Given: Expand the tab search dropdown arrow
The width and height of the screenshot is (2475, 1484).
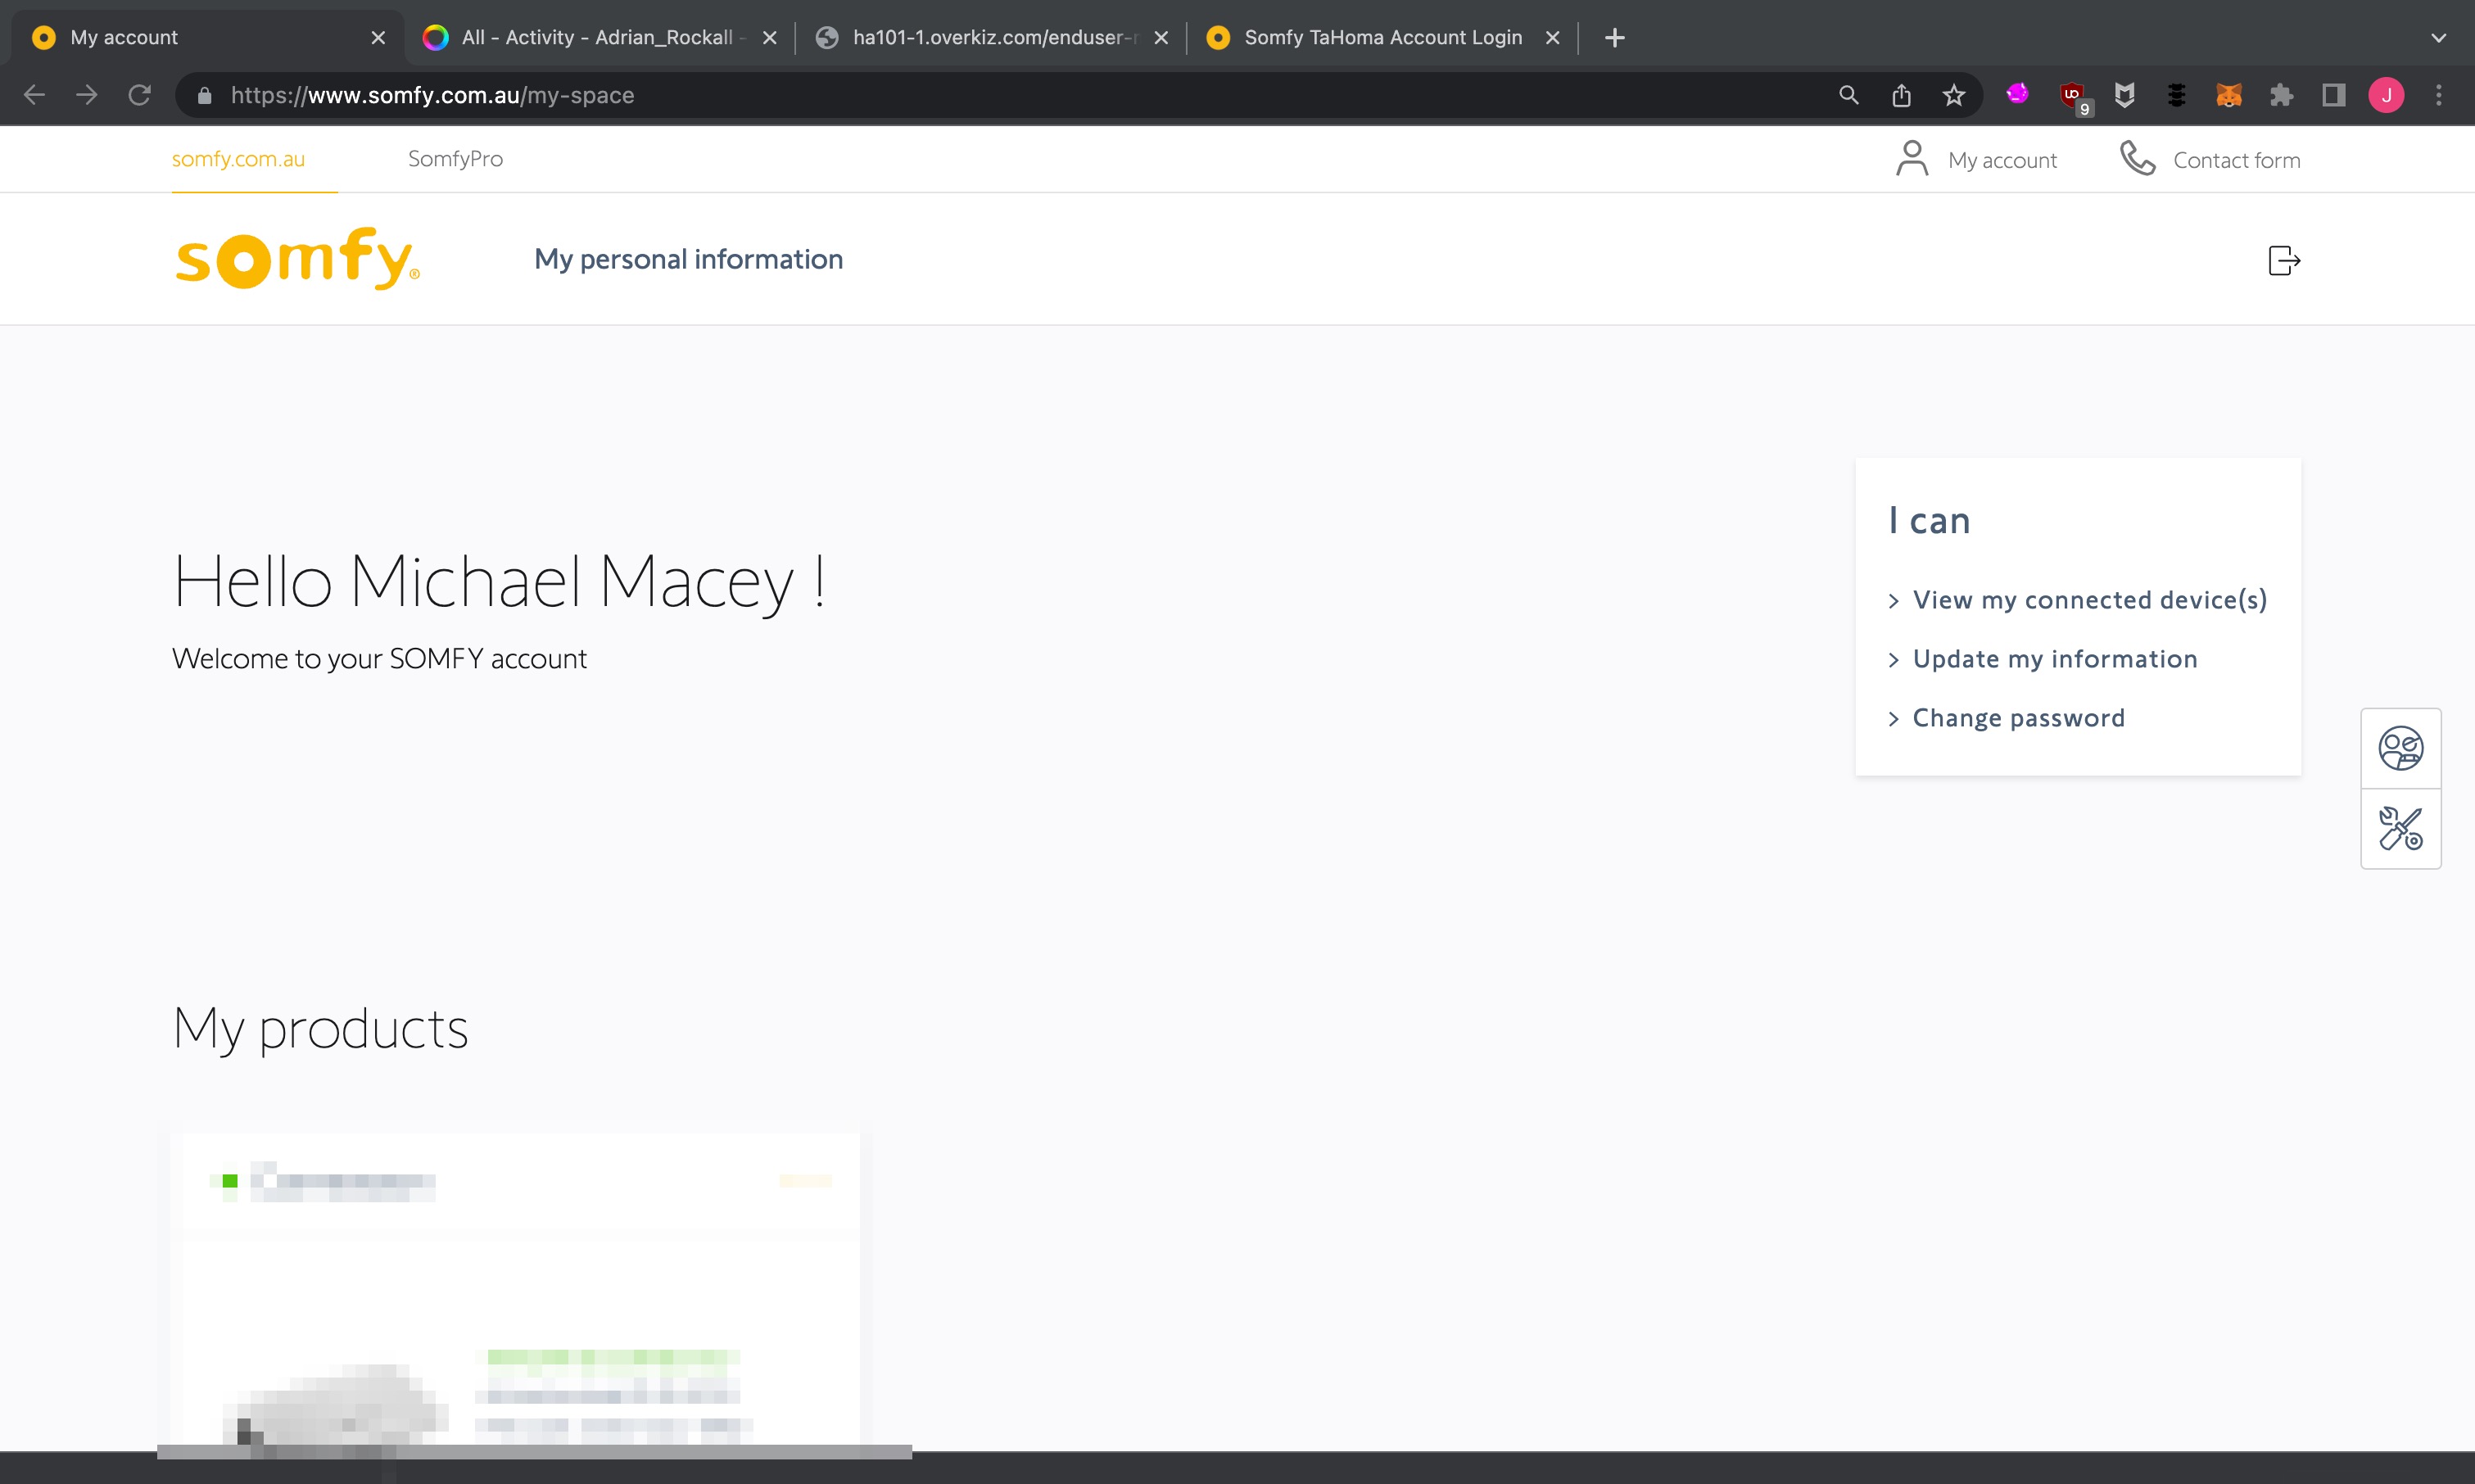Looking at the screenshot, I should point(2438,38).
